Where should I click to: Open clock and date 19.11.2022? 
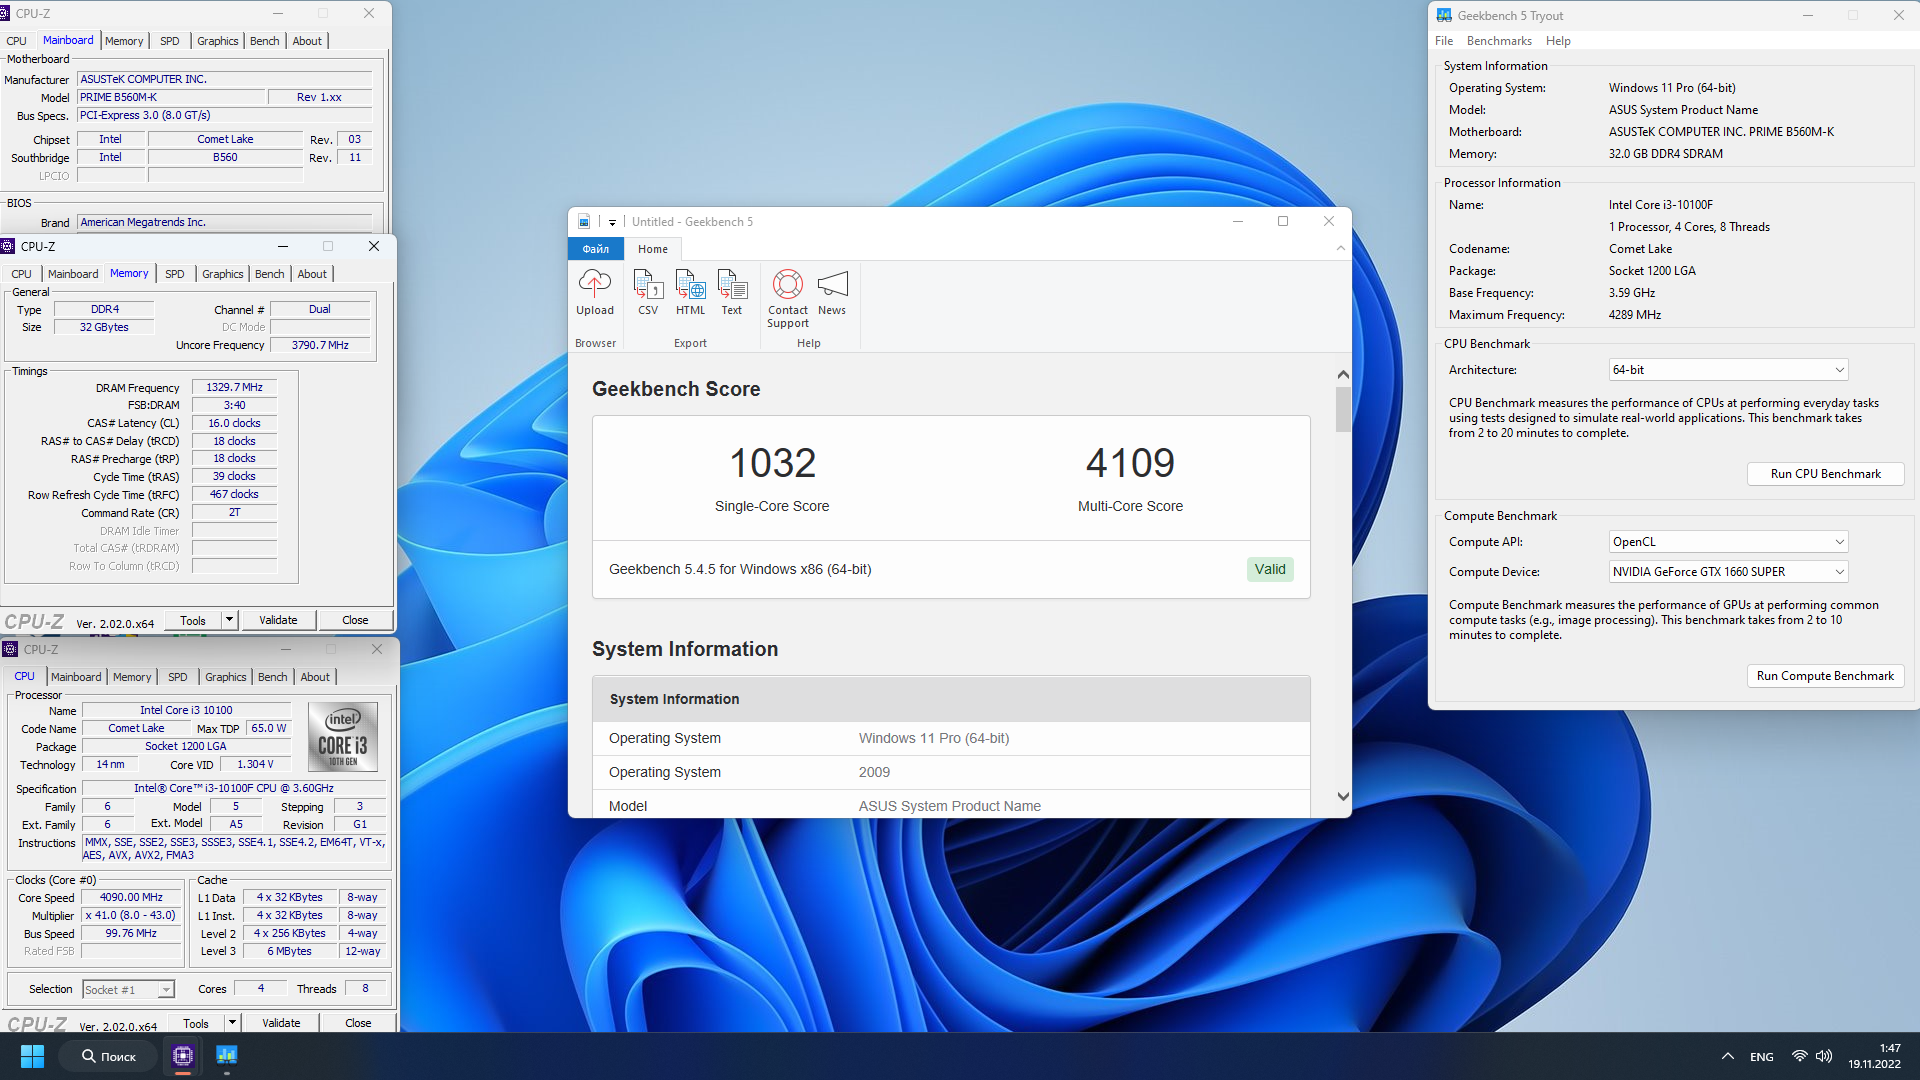(x=1874, y=1056)
